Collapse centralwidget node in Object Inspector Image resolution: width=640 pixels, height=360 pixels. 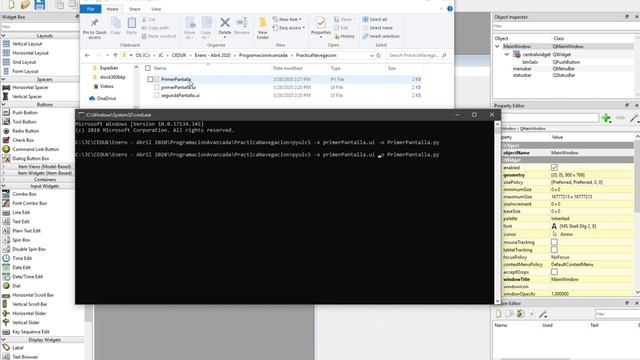pyautogui.click(x=507, y=54)
